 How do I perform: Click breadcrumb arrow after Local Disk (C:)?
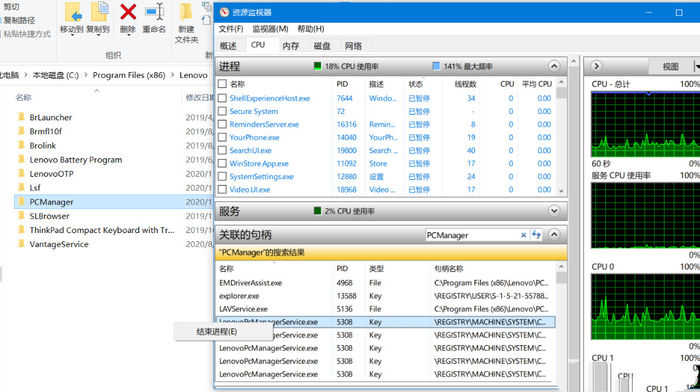coord(86,75)
